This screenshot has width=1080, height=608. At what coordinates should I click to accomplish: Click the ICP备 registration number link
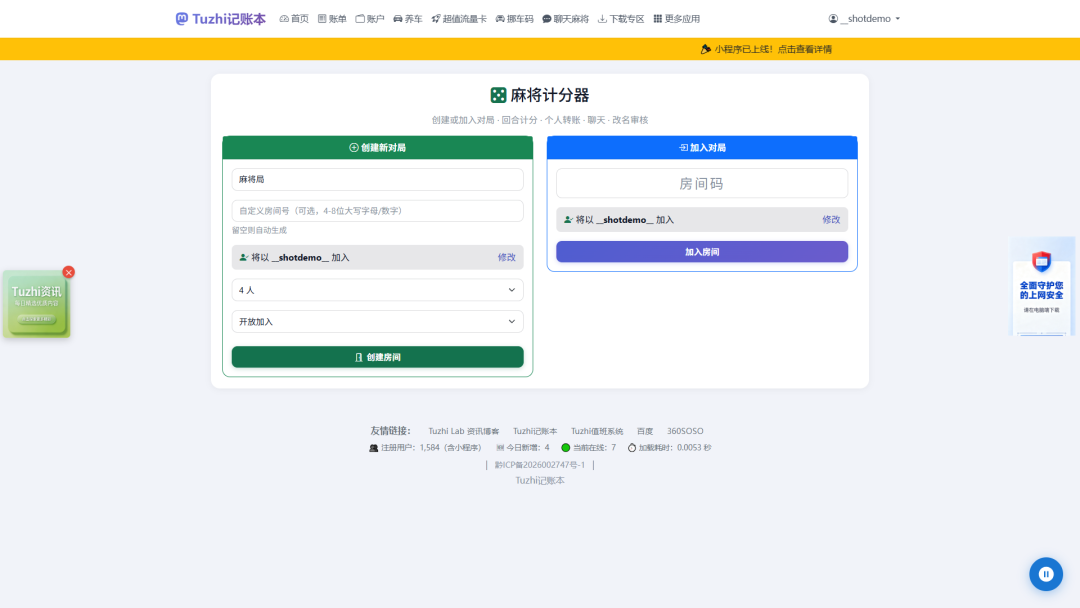point(539,465)
